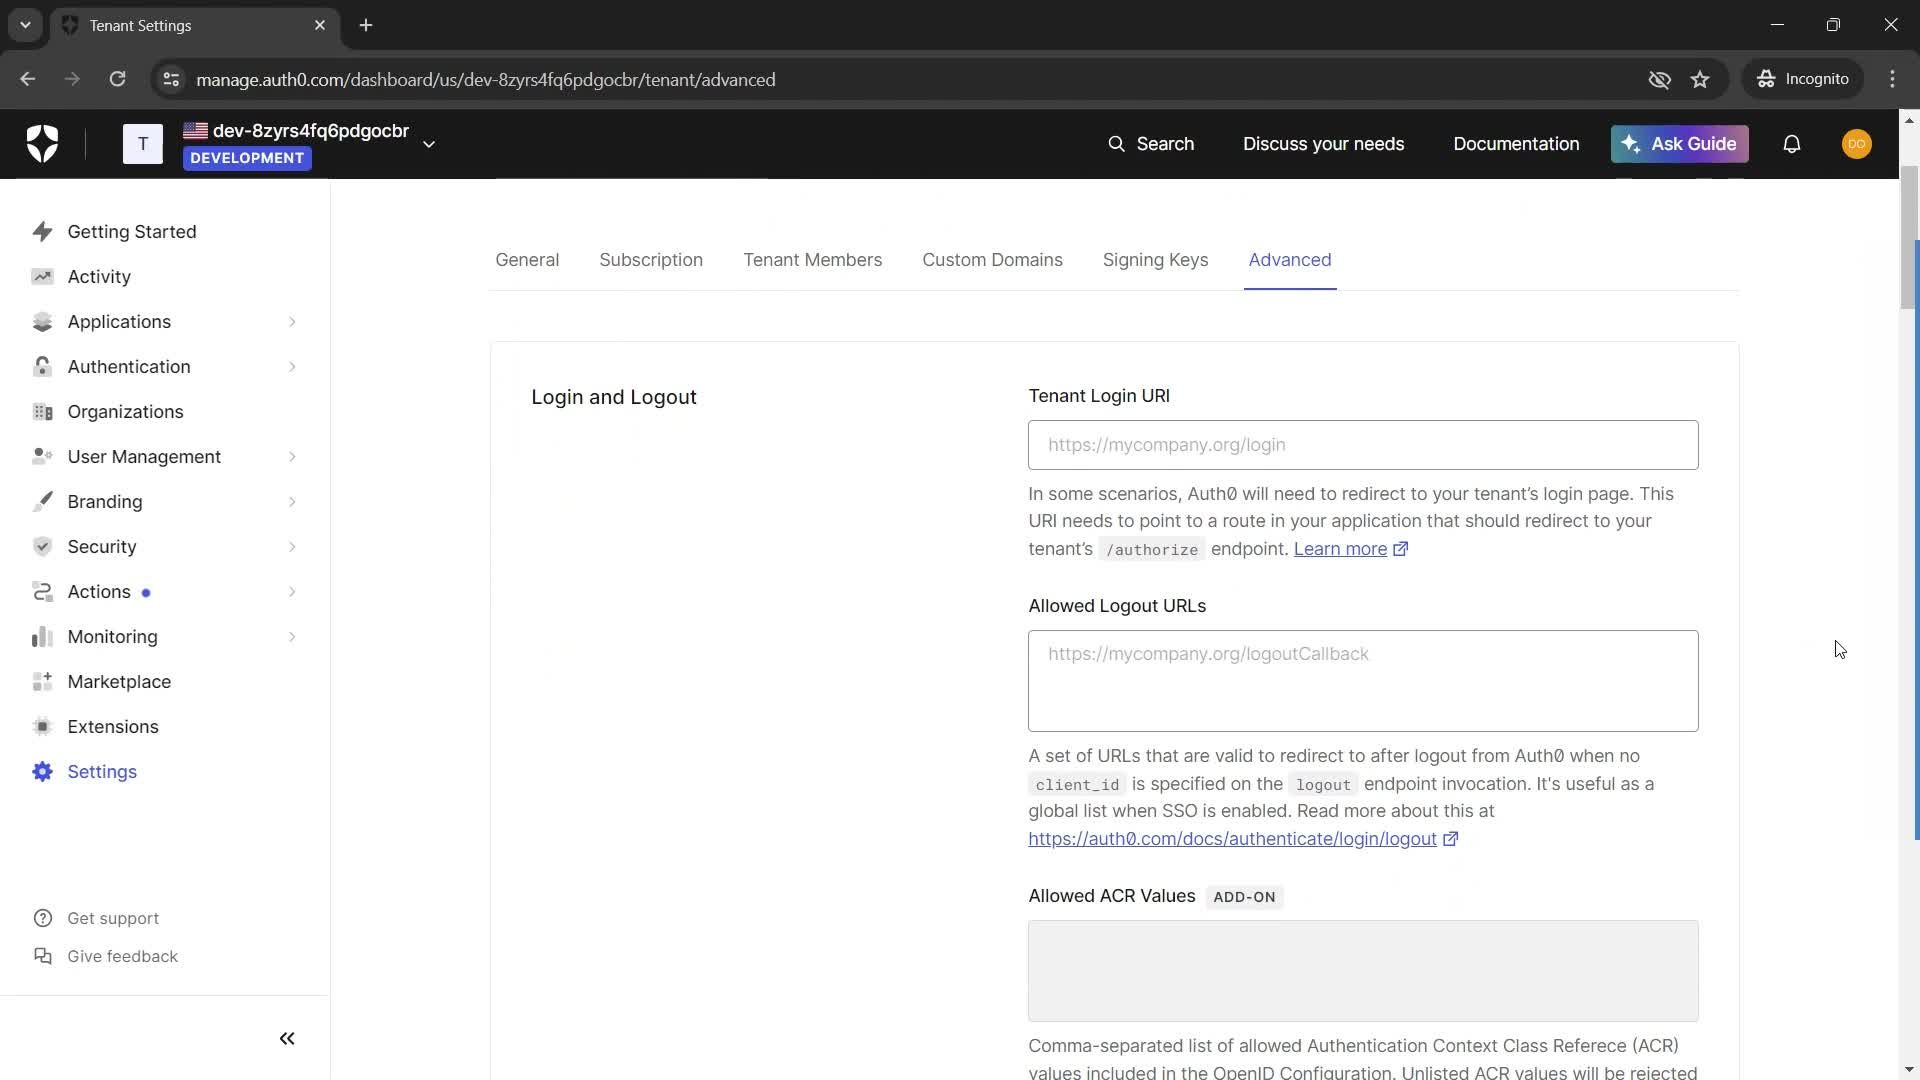This screenshot has height=1080, width=1920.
Task: Select the Advanced tab
Action: coord(1290,260)
